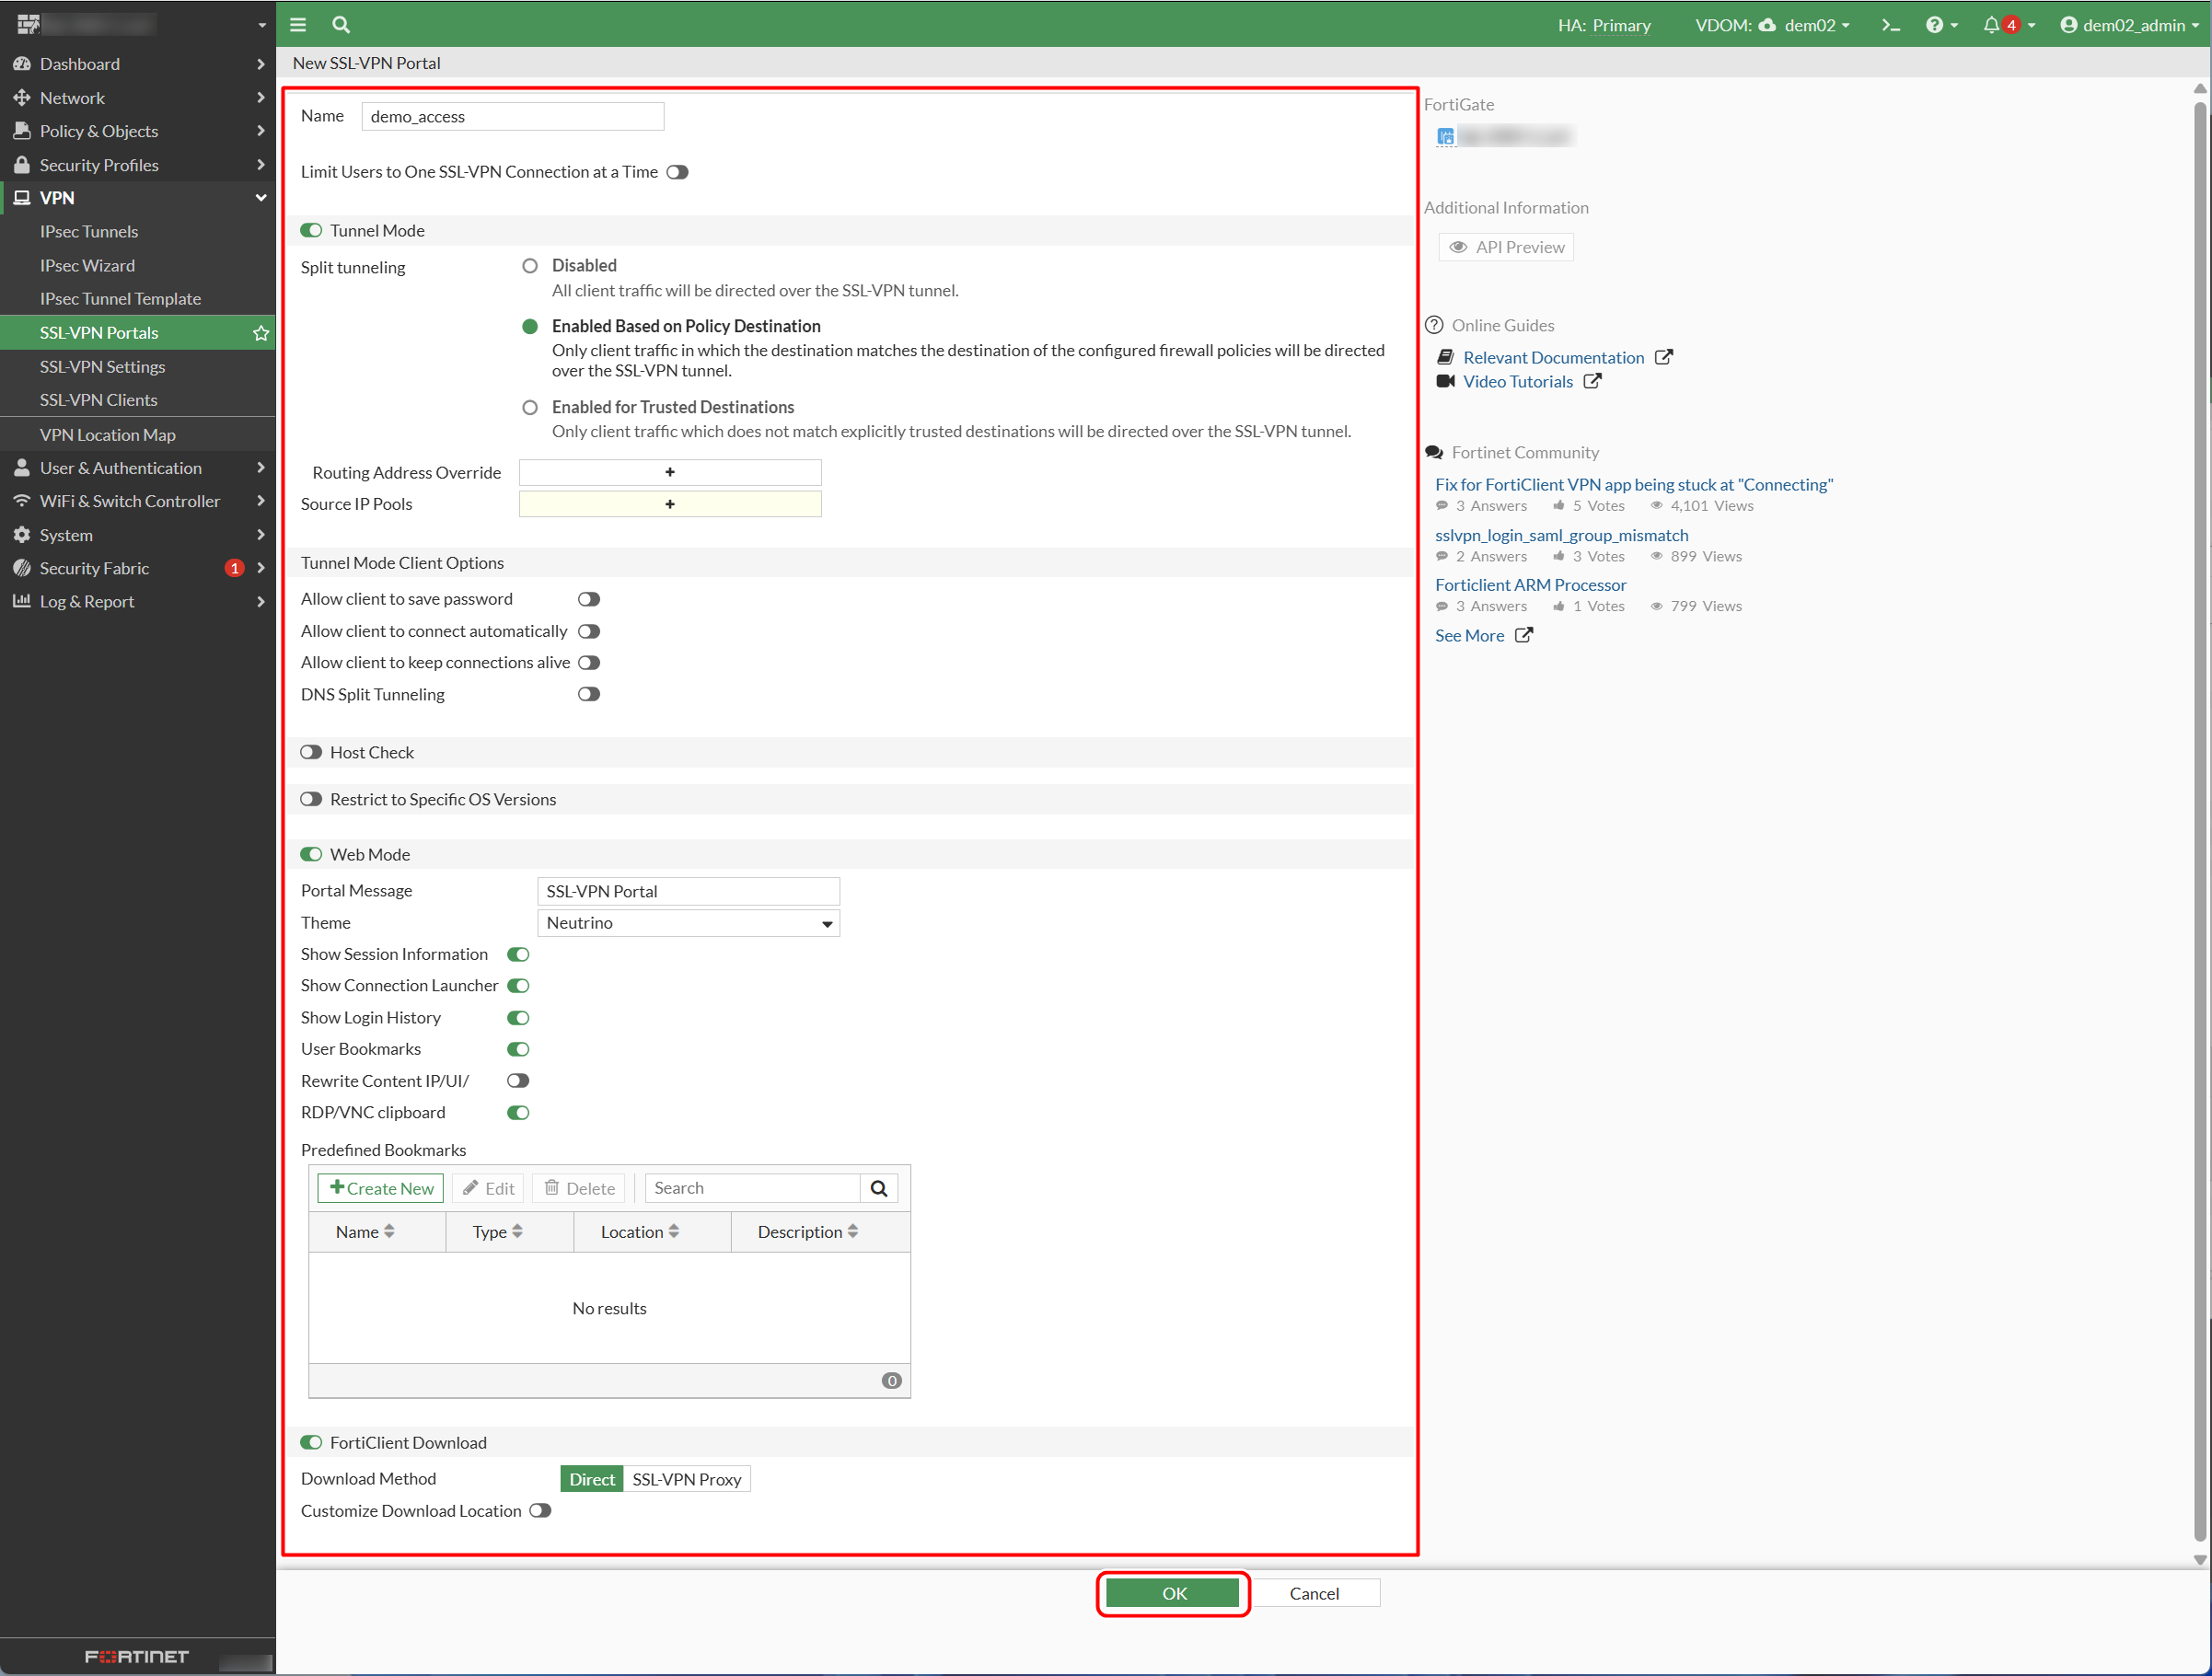The height and width of the screenshot is (1676, 2212).
Task: Click the hamburger menu toggle icon
Action: pyautogui.click(x=298, y=24)
